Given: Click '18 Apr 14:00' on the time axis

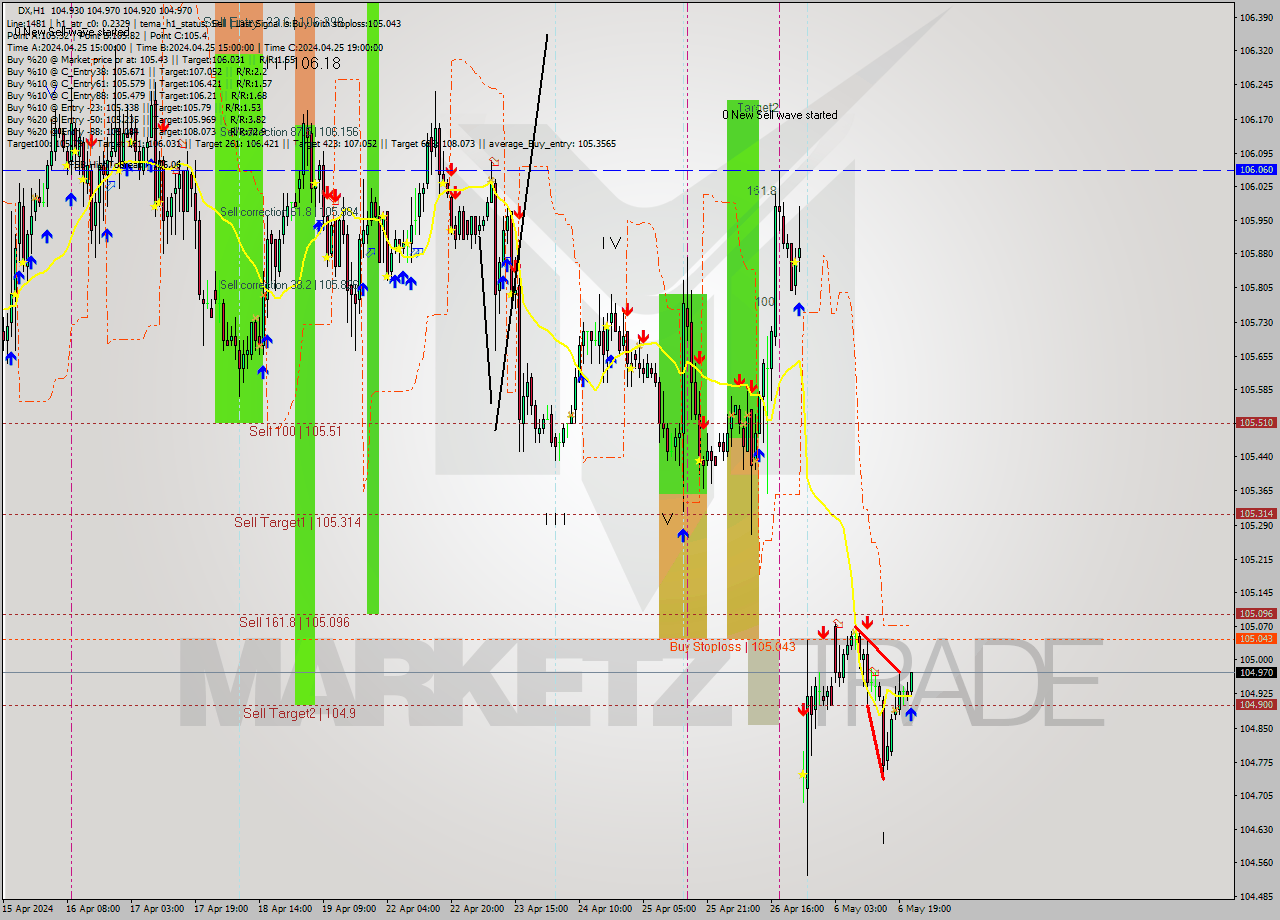Looking at the screenshot, I should coord(285,909).
